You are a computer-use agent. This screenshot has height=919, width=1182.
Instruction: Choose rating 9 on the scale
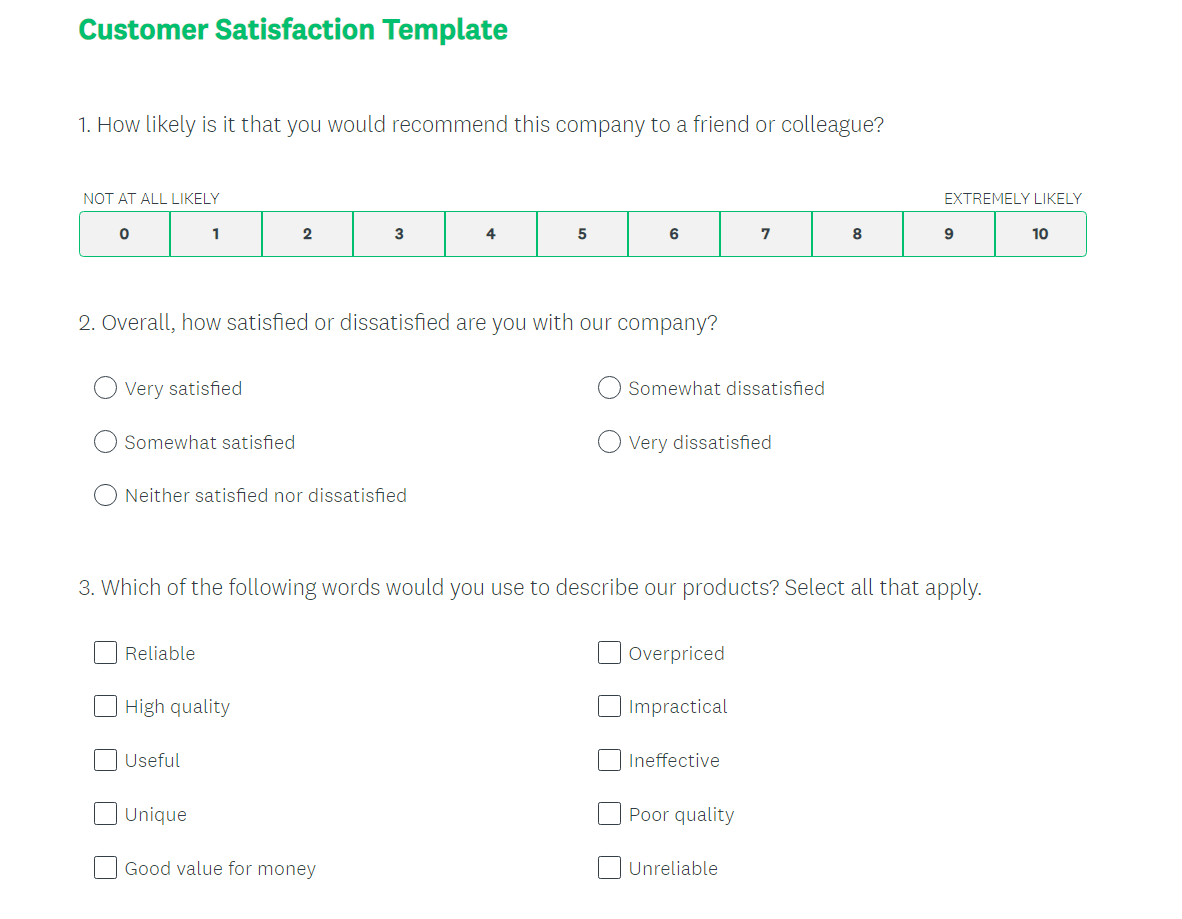pos(949,234)
